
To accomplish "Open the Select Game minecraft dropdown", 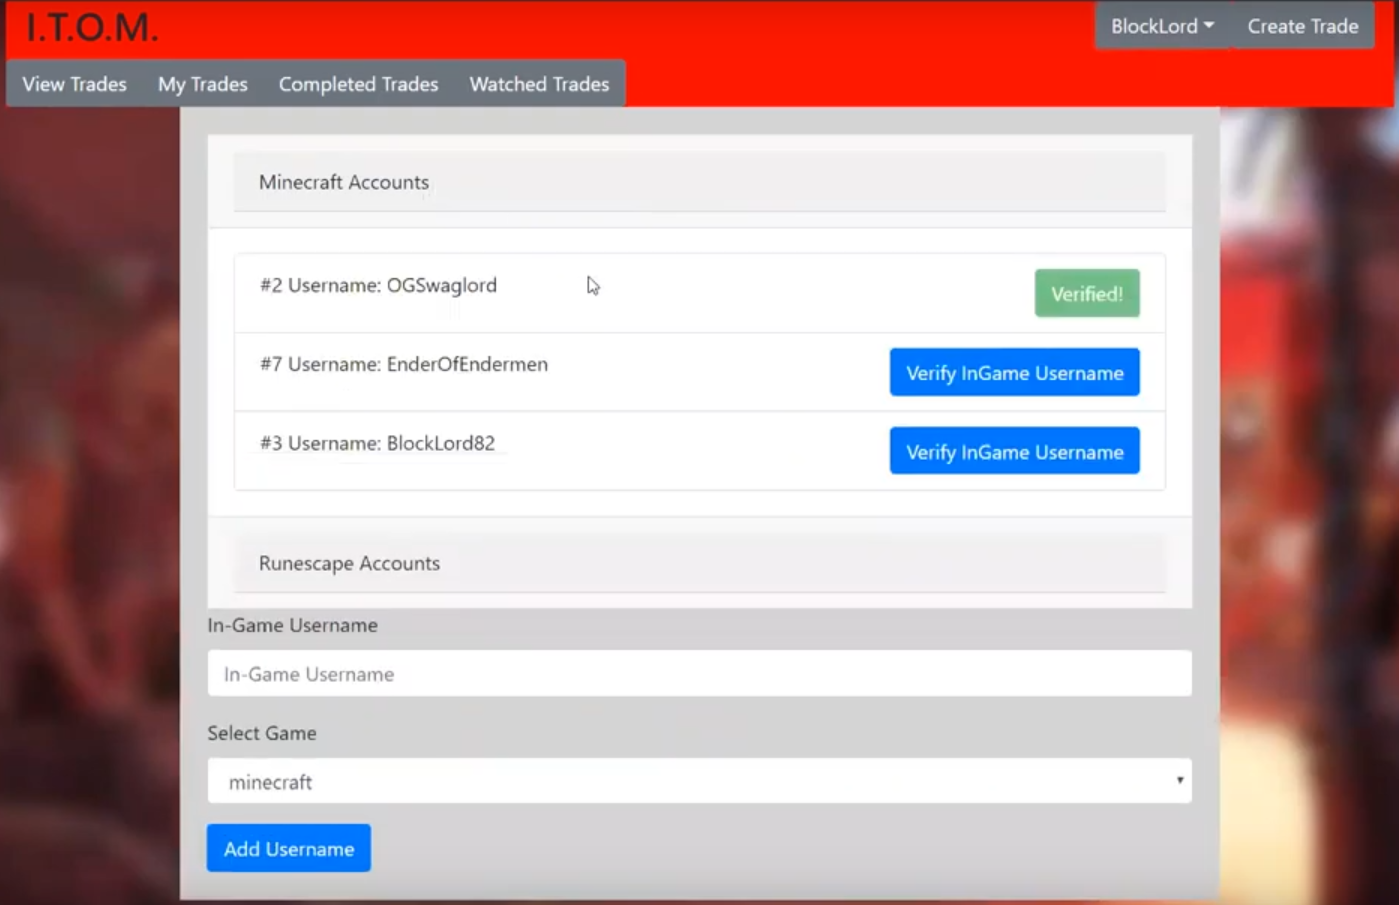I will click(x=699, y=782).
